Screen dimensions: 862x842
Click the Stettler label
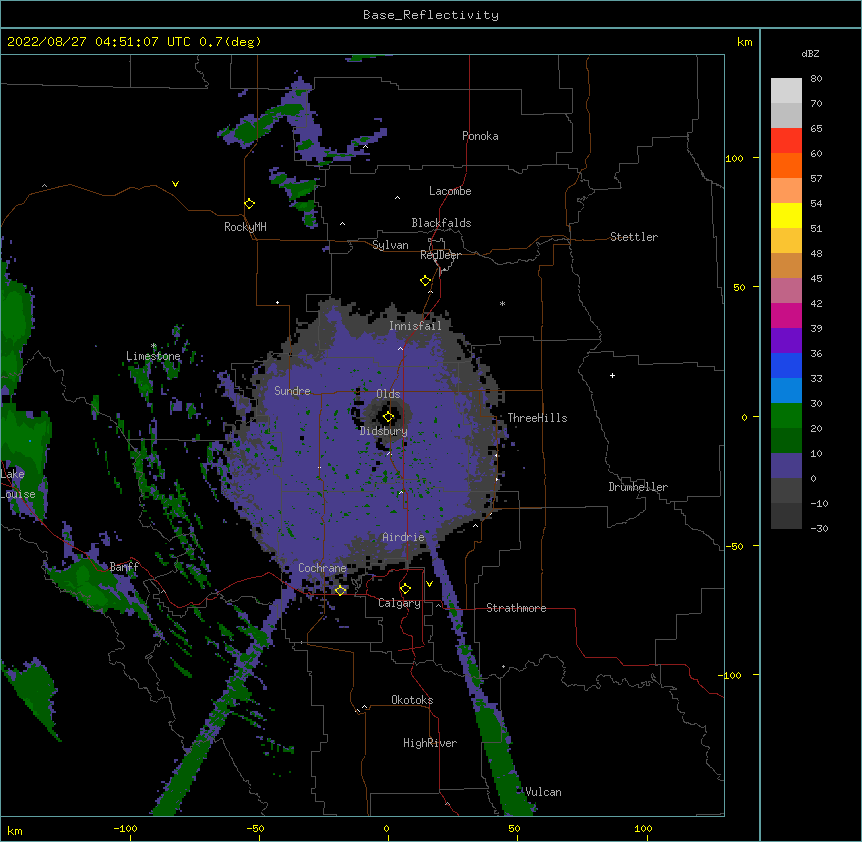tap(634, 237)
